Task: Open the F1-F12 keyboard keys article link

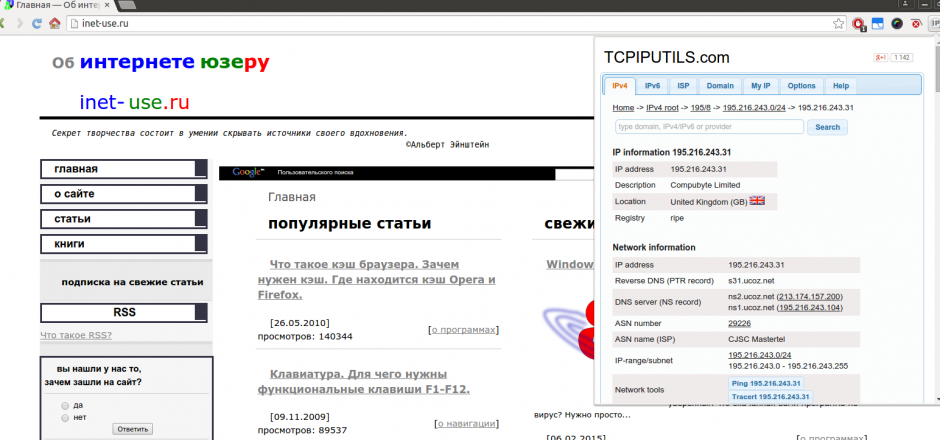Action: pos(363,382)
